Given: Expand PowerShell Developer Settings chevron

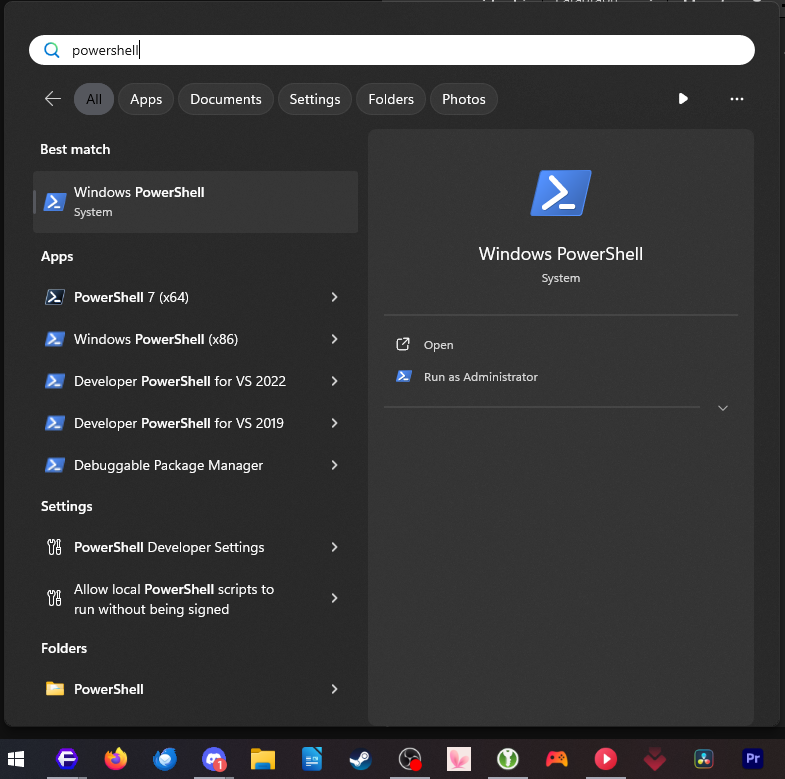Looking at the screenshot, I should 334,547.
